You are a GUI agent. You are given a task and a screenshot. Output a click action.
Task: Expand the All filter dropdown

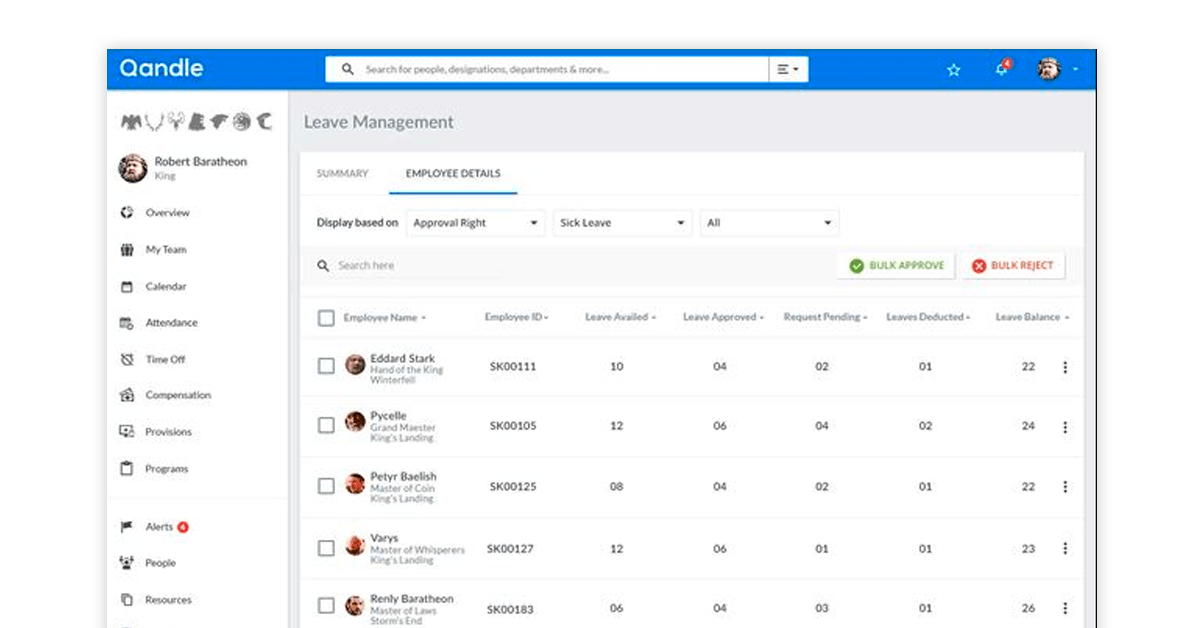click(x=769, y=223)
